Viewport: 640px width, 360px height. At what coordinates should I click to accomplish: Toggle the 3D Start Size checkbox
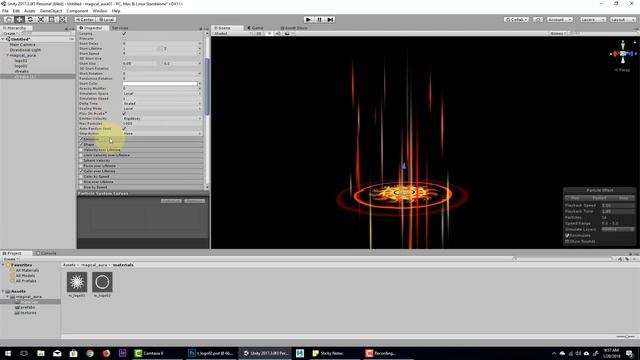[x=124, y=58]
